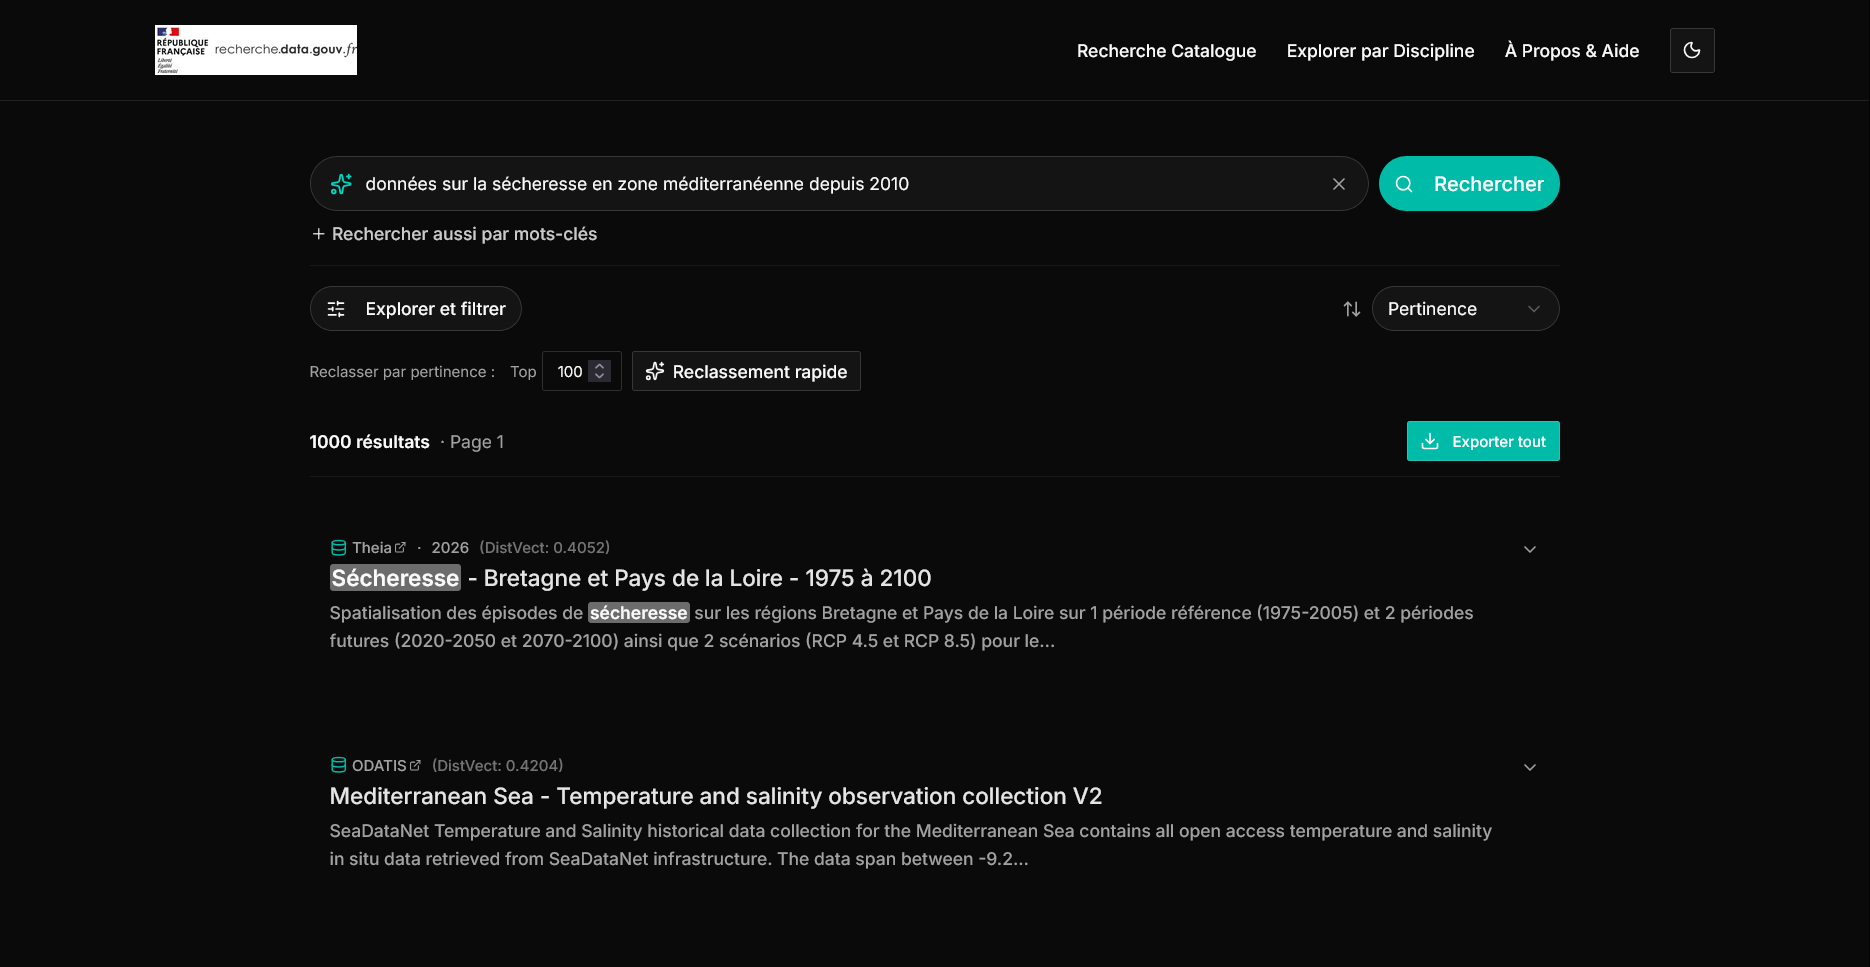Click the Top 100 stepper arrows
The image size is (1870, 967).
pyautogui.click(x=600, y=371)
